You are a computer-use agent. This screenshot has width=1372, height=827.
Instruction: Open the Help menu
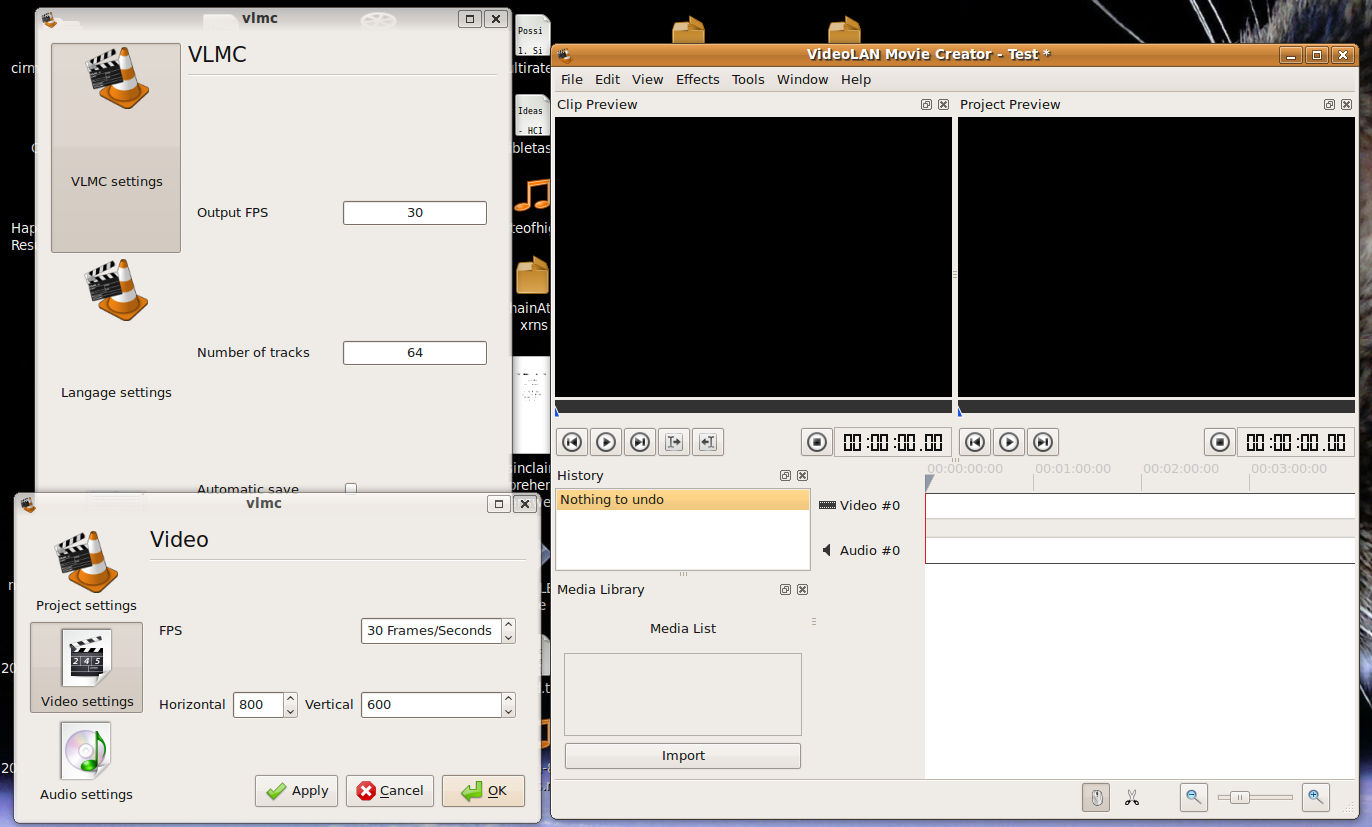[x=855, y=80]
